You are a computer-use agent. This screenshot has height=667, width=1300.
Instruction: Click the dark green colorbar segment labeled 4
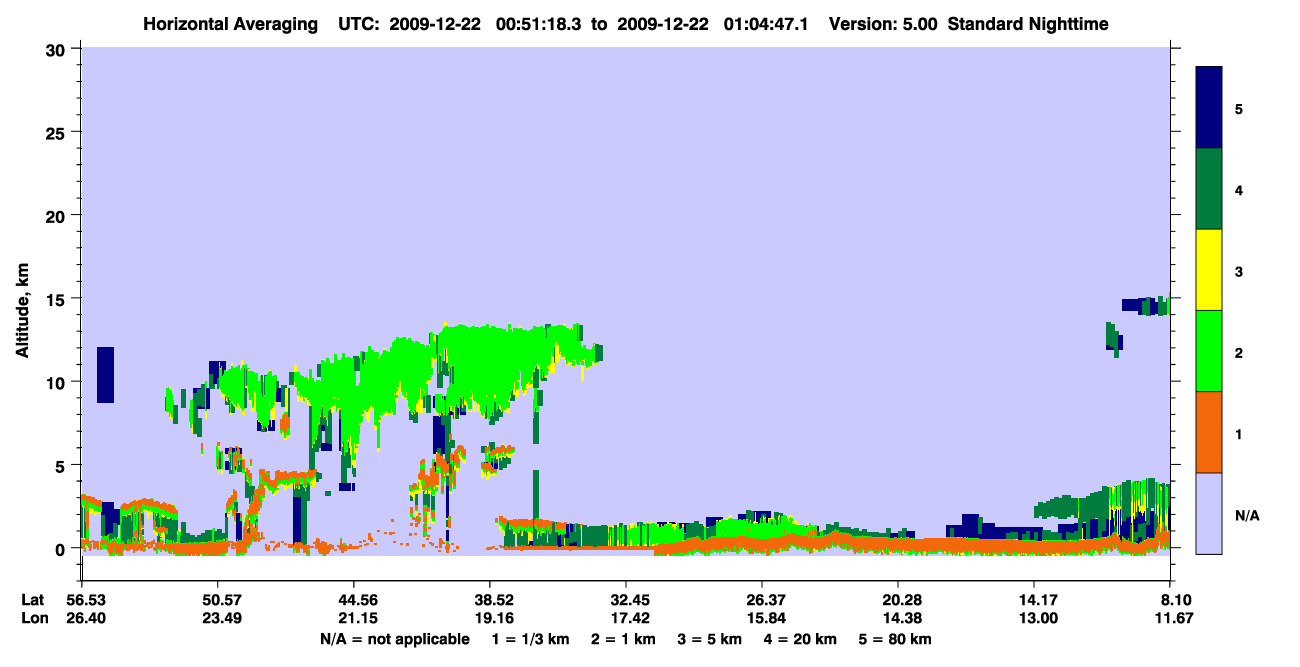click(1209, 189)
